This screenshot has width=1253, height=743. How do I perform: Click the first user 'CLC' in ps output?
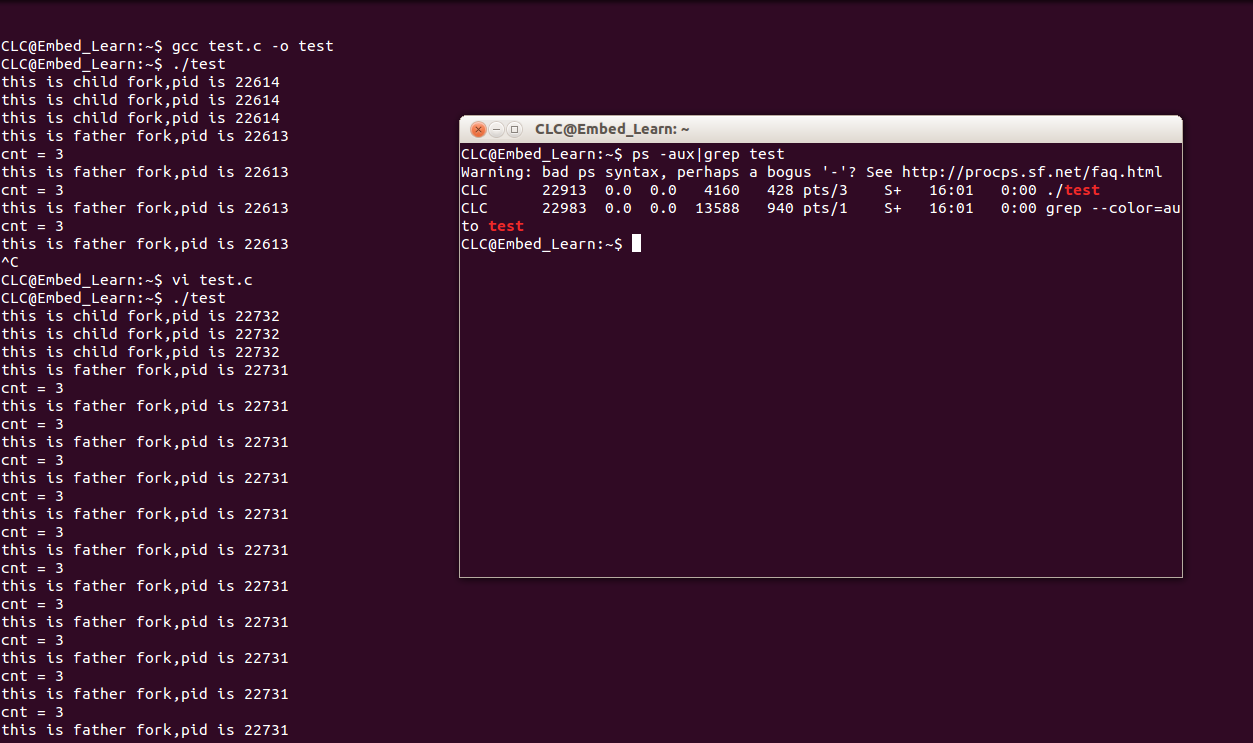click(474, 190)
